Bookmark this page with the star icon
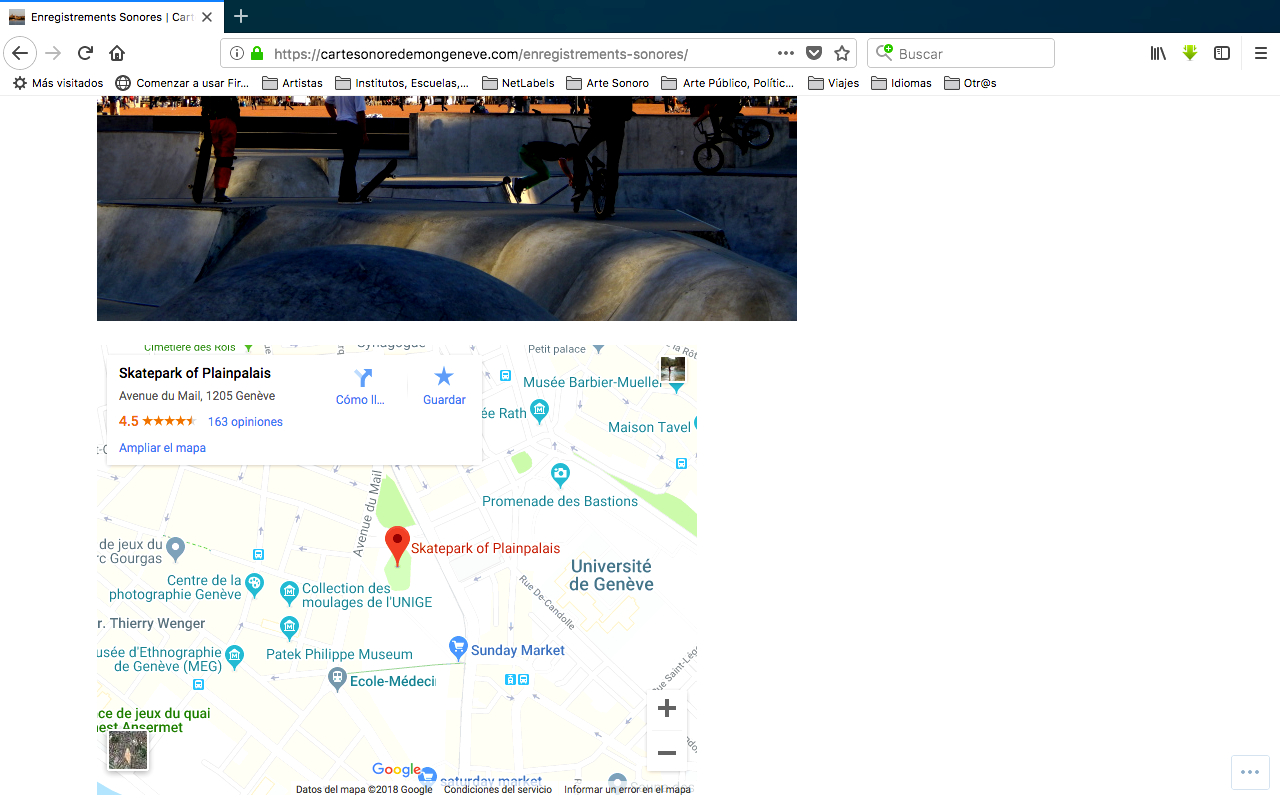This screenshot has height=800, width=1280. (x=842, y=53)
